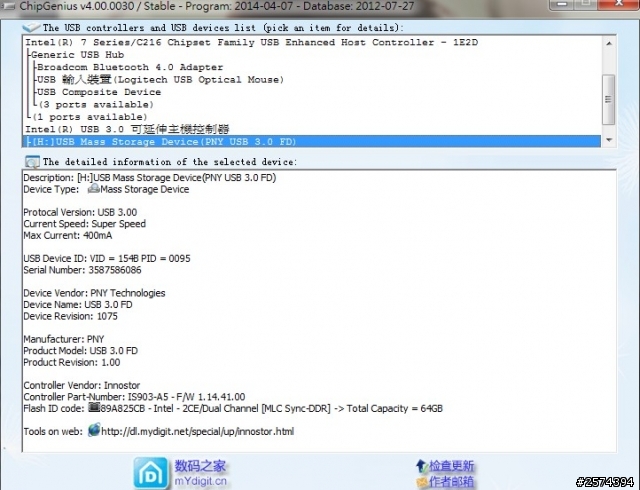This screenshot has height=490, width=640.
Task: Open the 检查更新 check update link
Action: click(x=451, y=466)
